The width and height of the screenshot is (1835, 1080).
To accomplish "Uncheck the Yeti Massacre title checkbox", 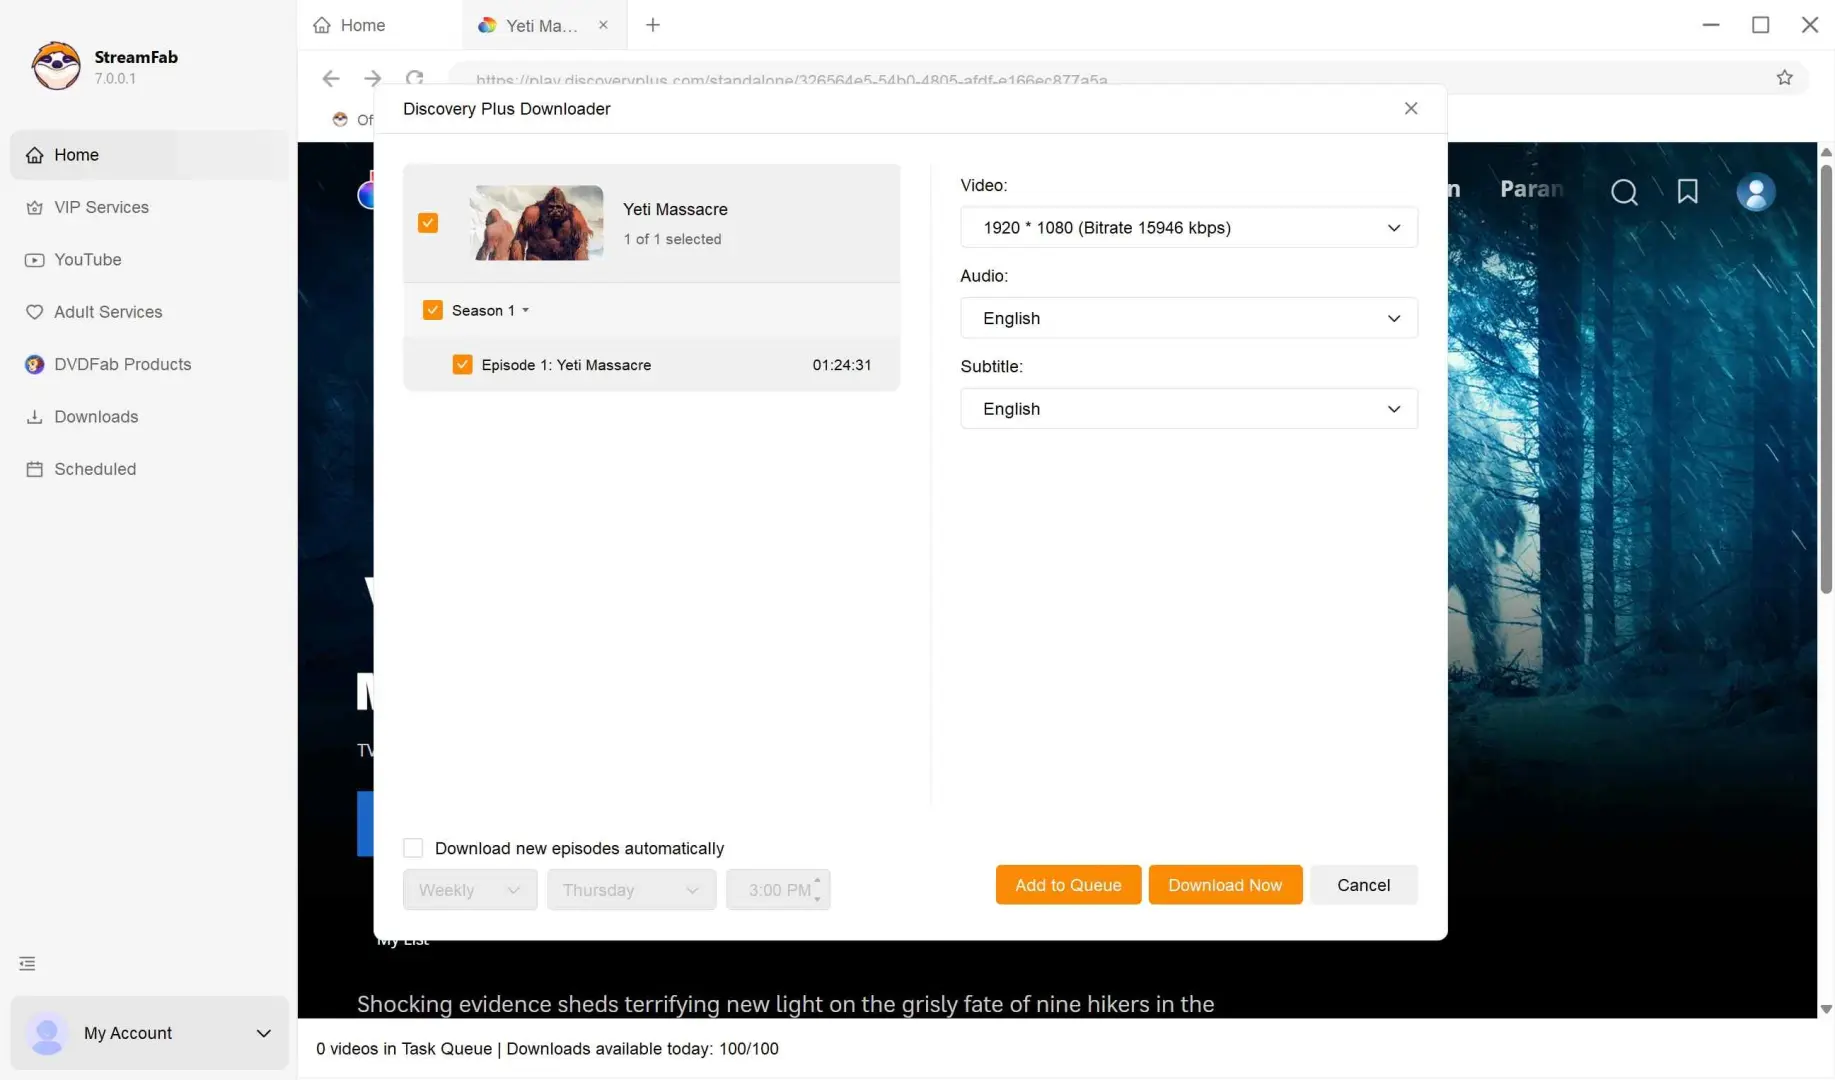I will tap(428, 223).
